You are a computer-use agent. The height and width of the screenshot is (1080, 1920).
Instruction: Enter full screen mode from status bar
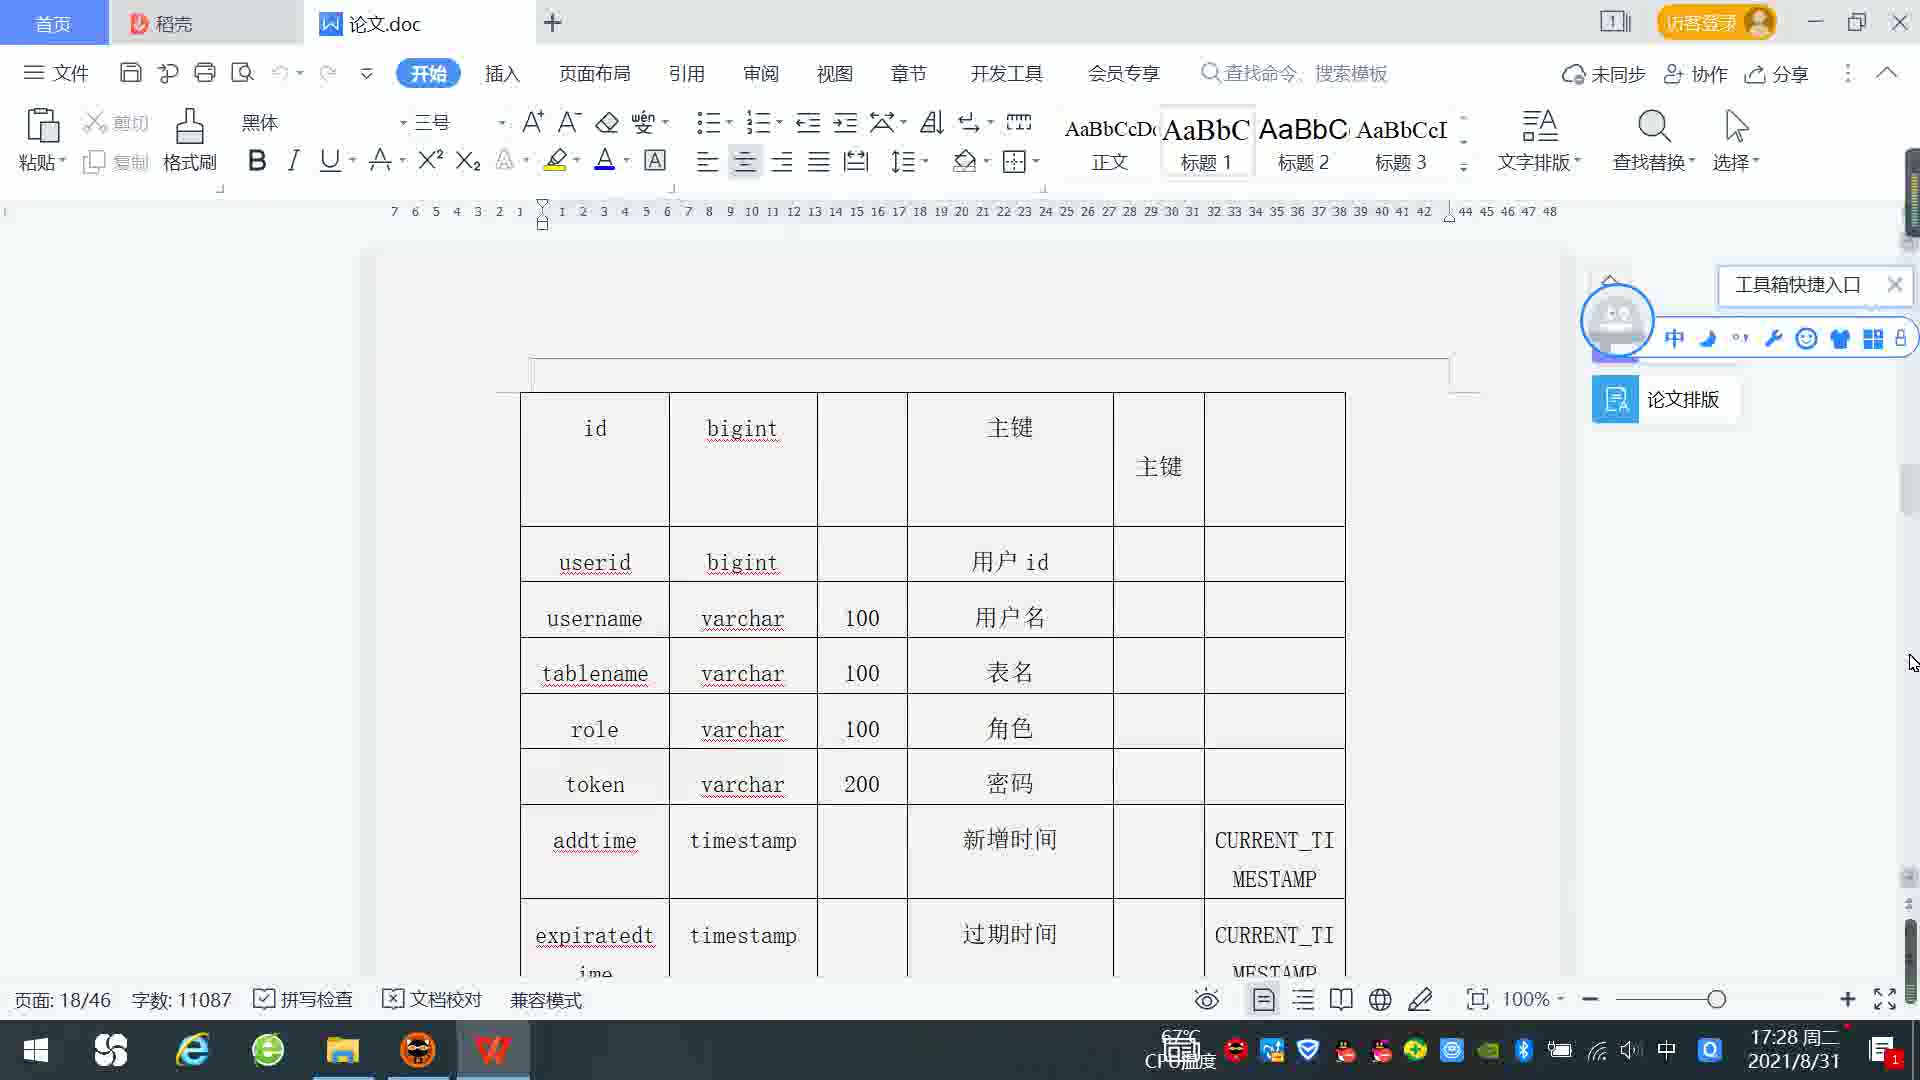click(x=1885, y=999)
